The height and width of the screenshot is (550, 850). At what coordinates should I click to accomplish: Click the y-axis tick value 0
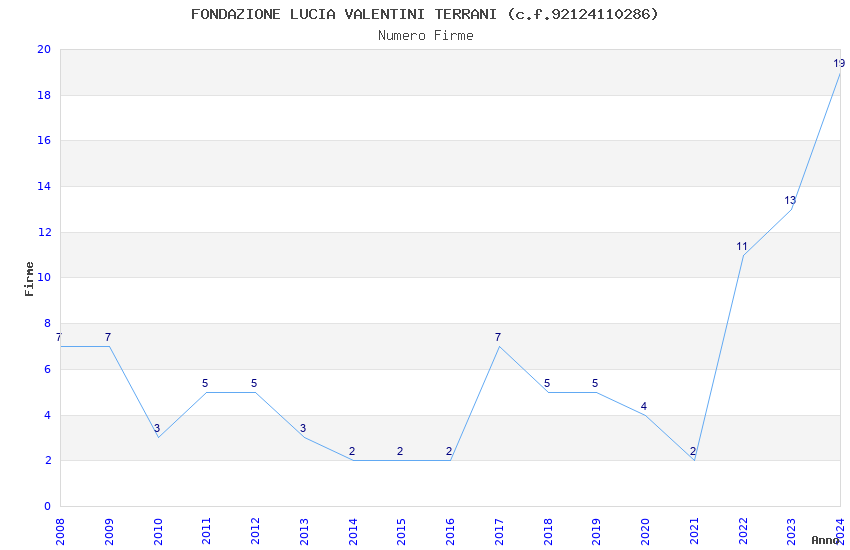[48, 507]
